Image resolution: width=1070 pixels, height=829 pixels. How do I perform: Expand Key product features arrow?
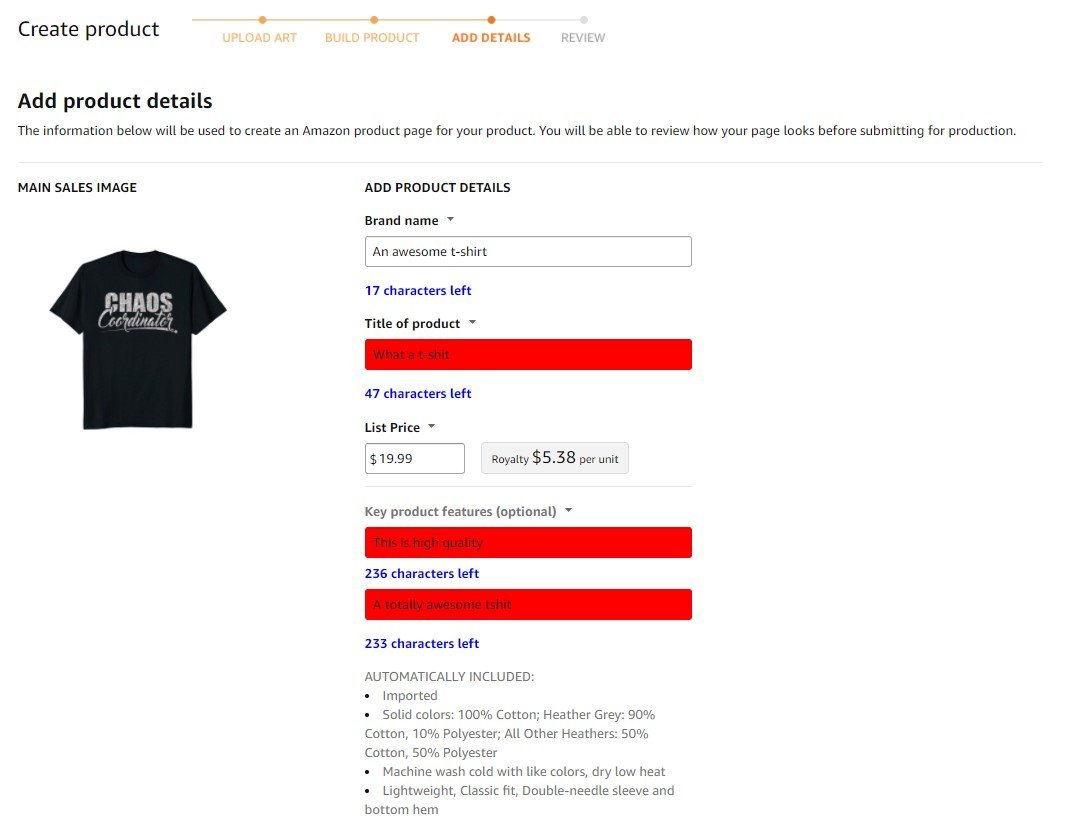point(568,510)
